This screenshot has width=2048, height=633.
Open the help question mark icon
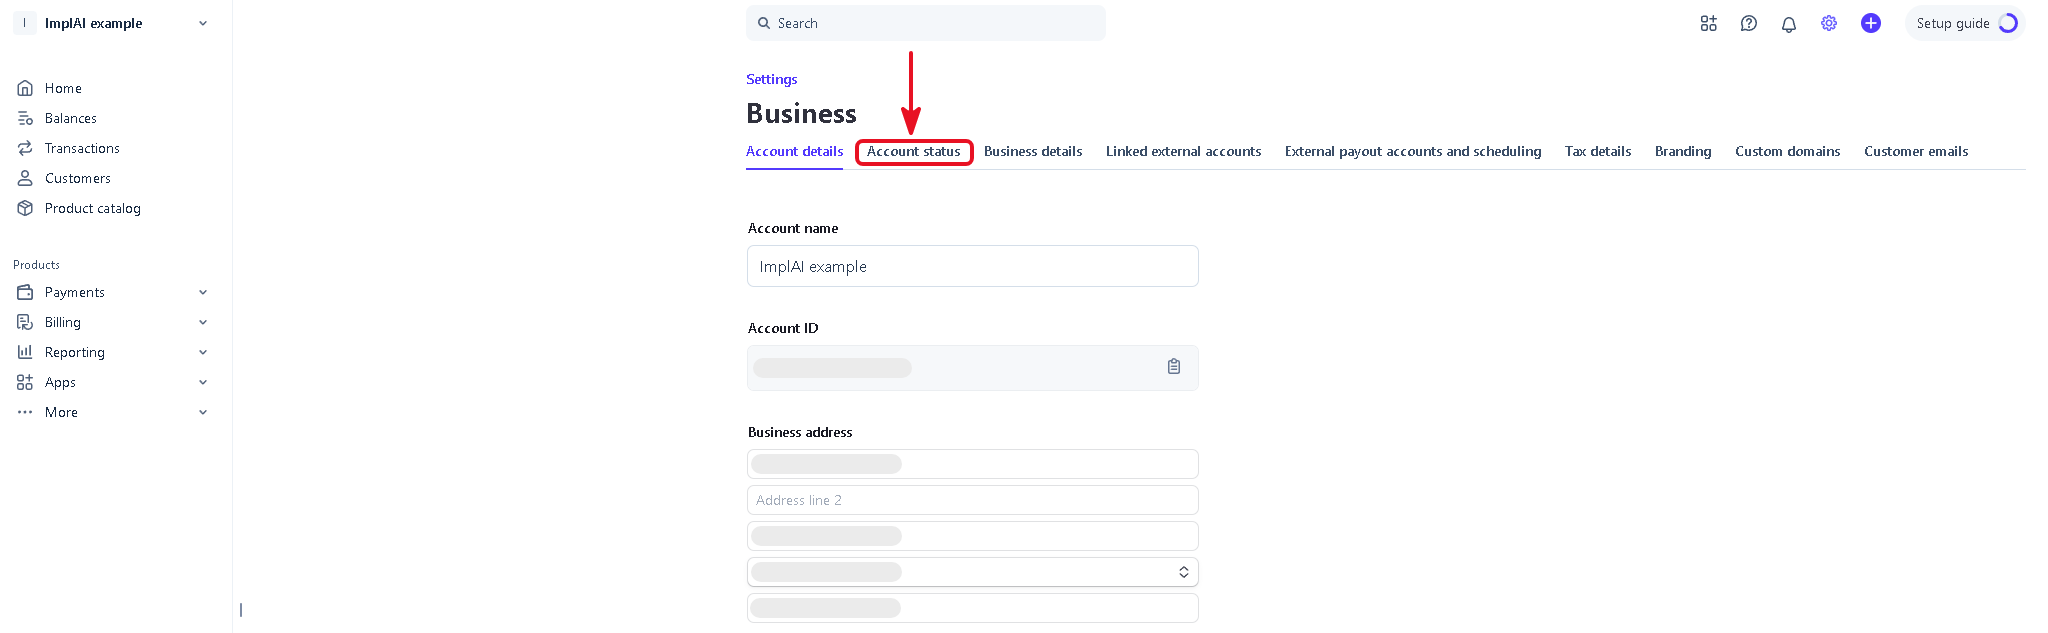tap(1749, 23)
